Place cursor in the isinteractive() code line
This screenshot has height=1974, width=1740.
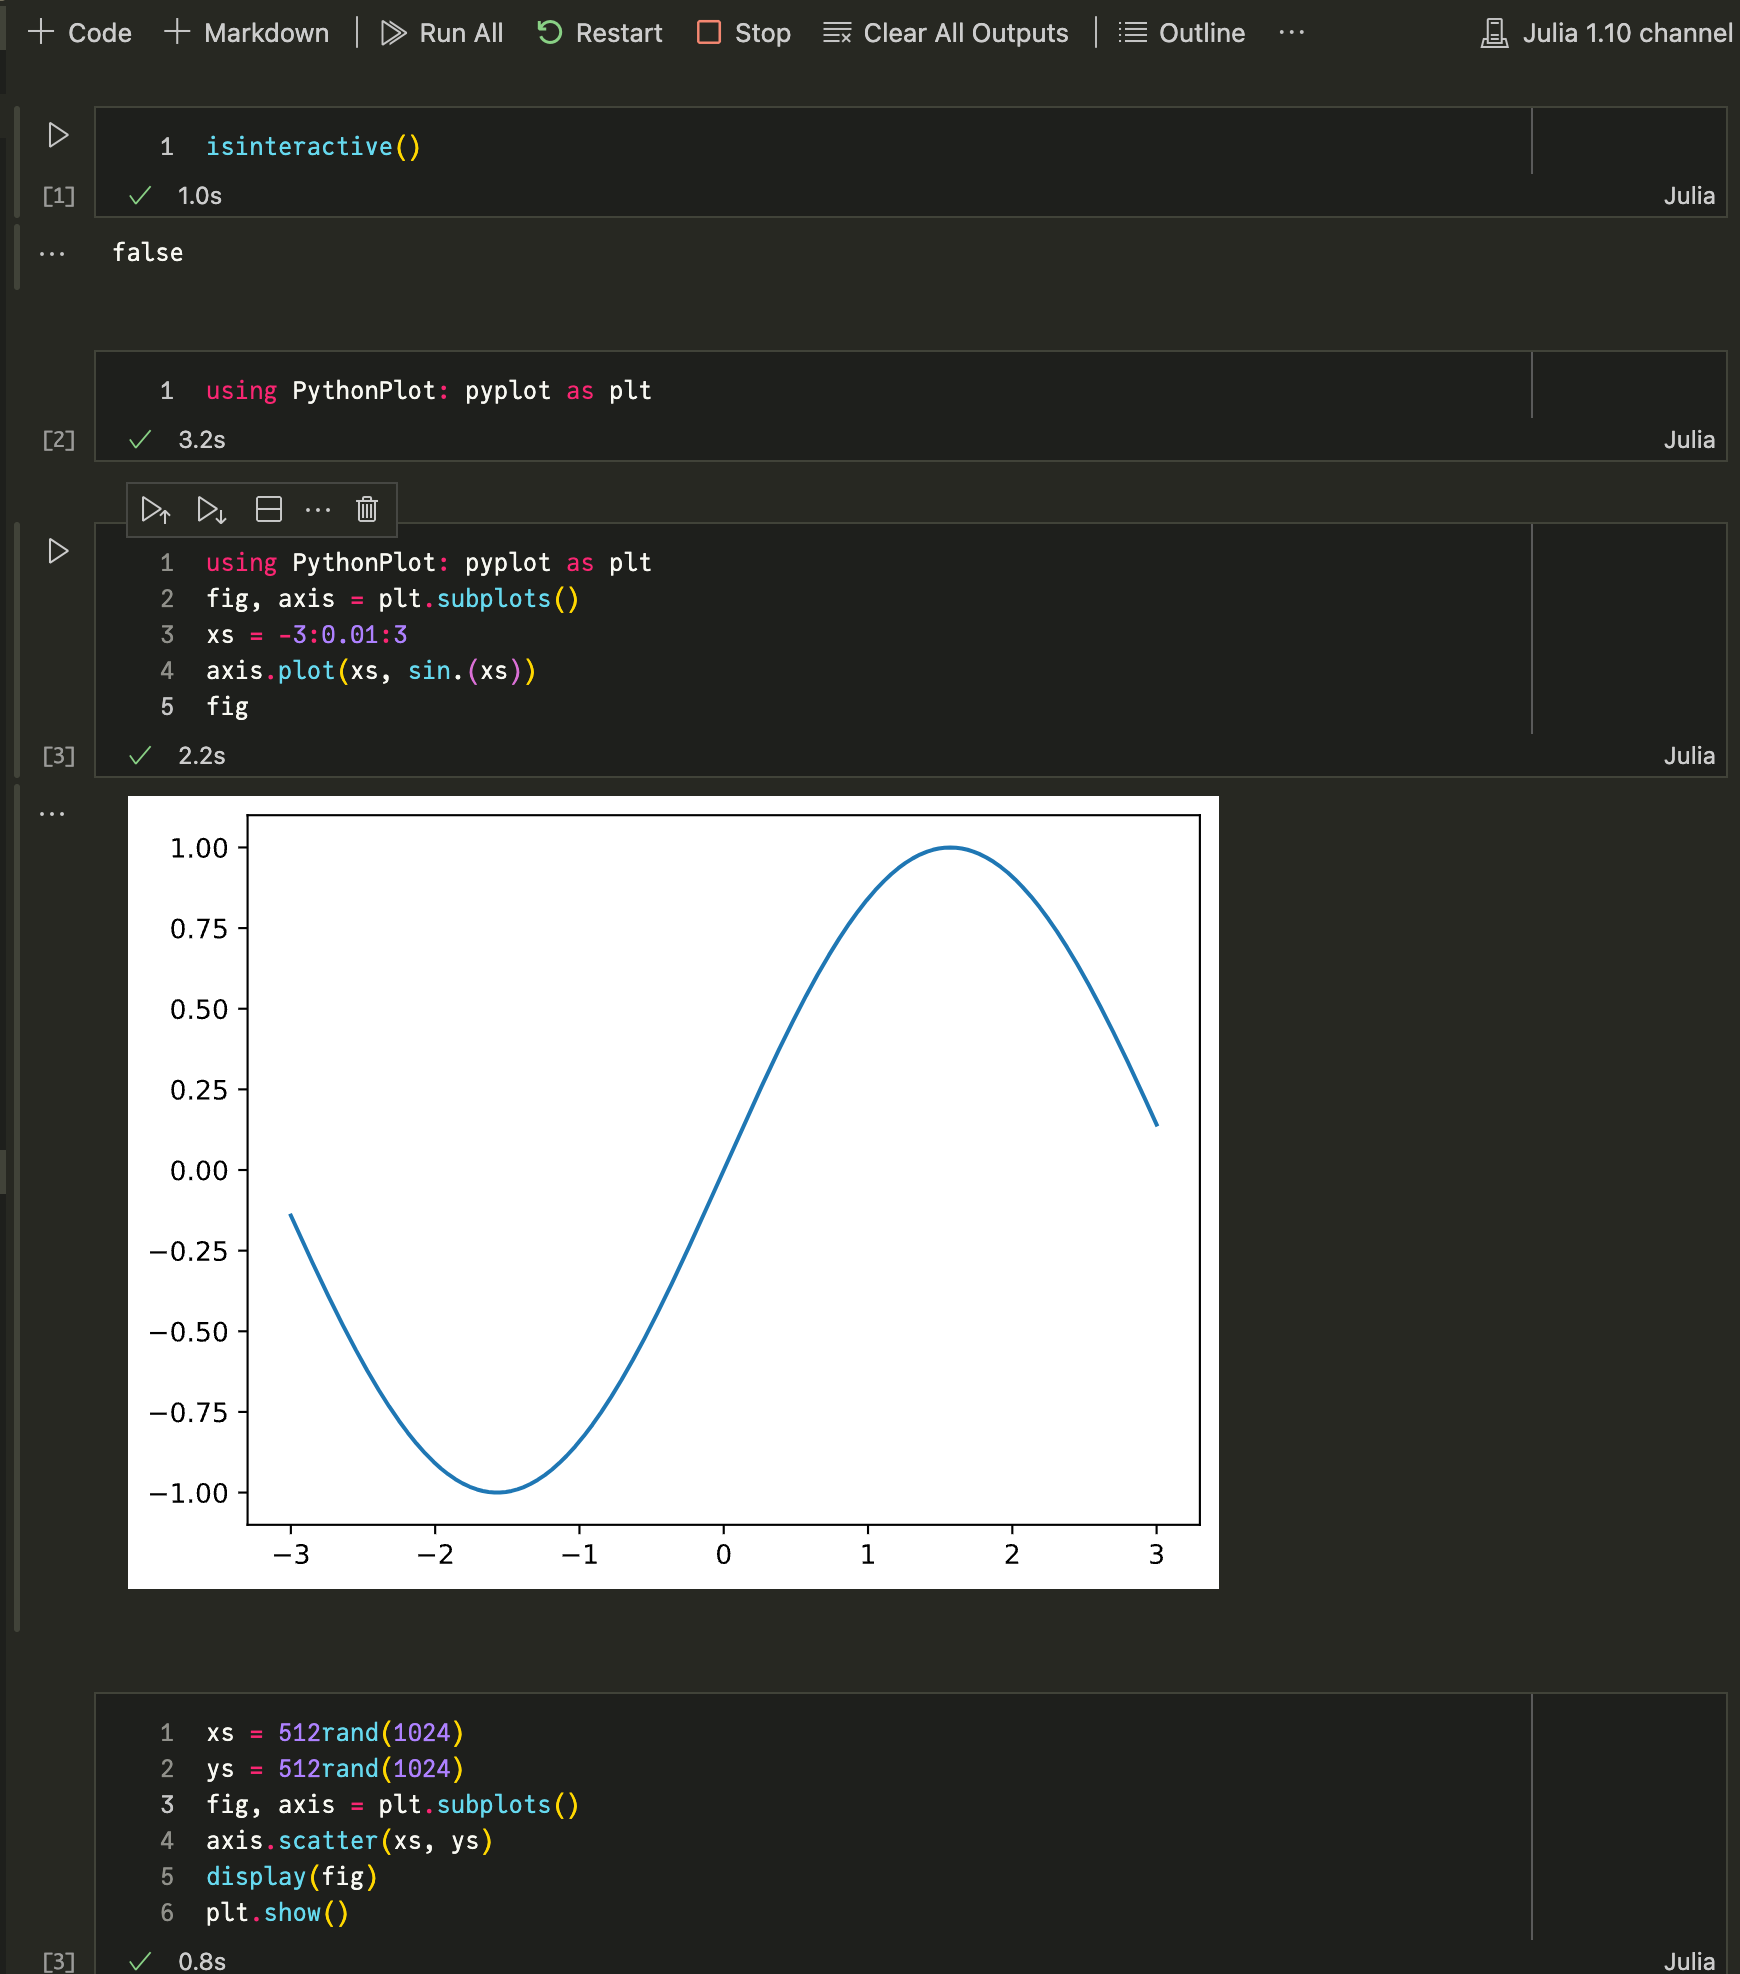pos(313,147)
